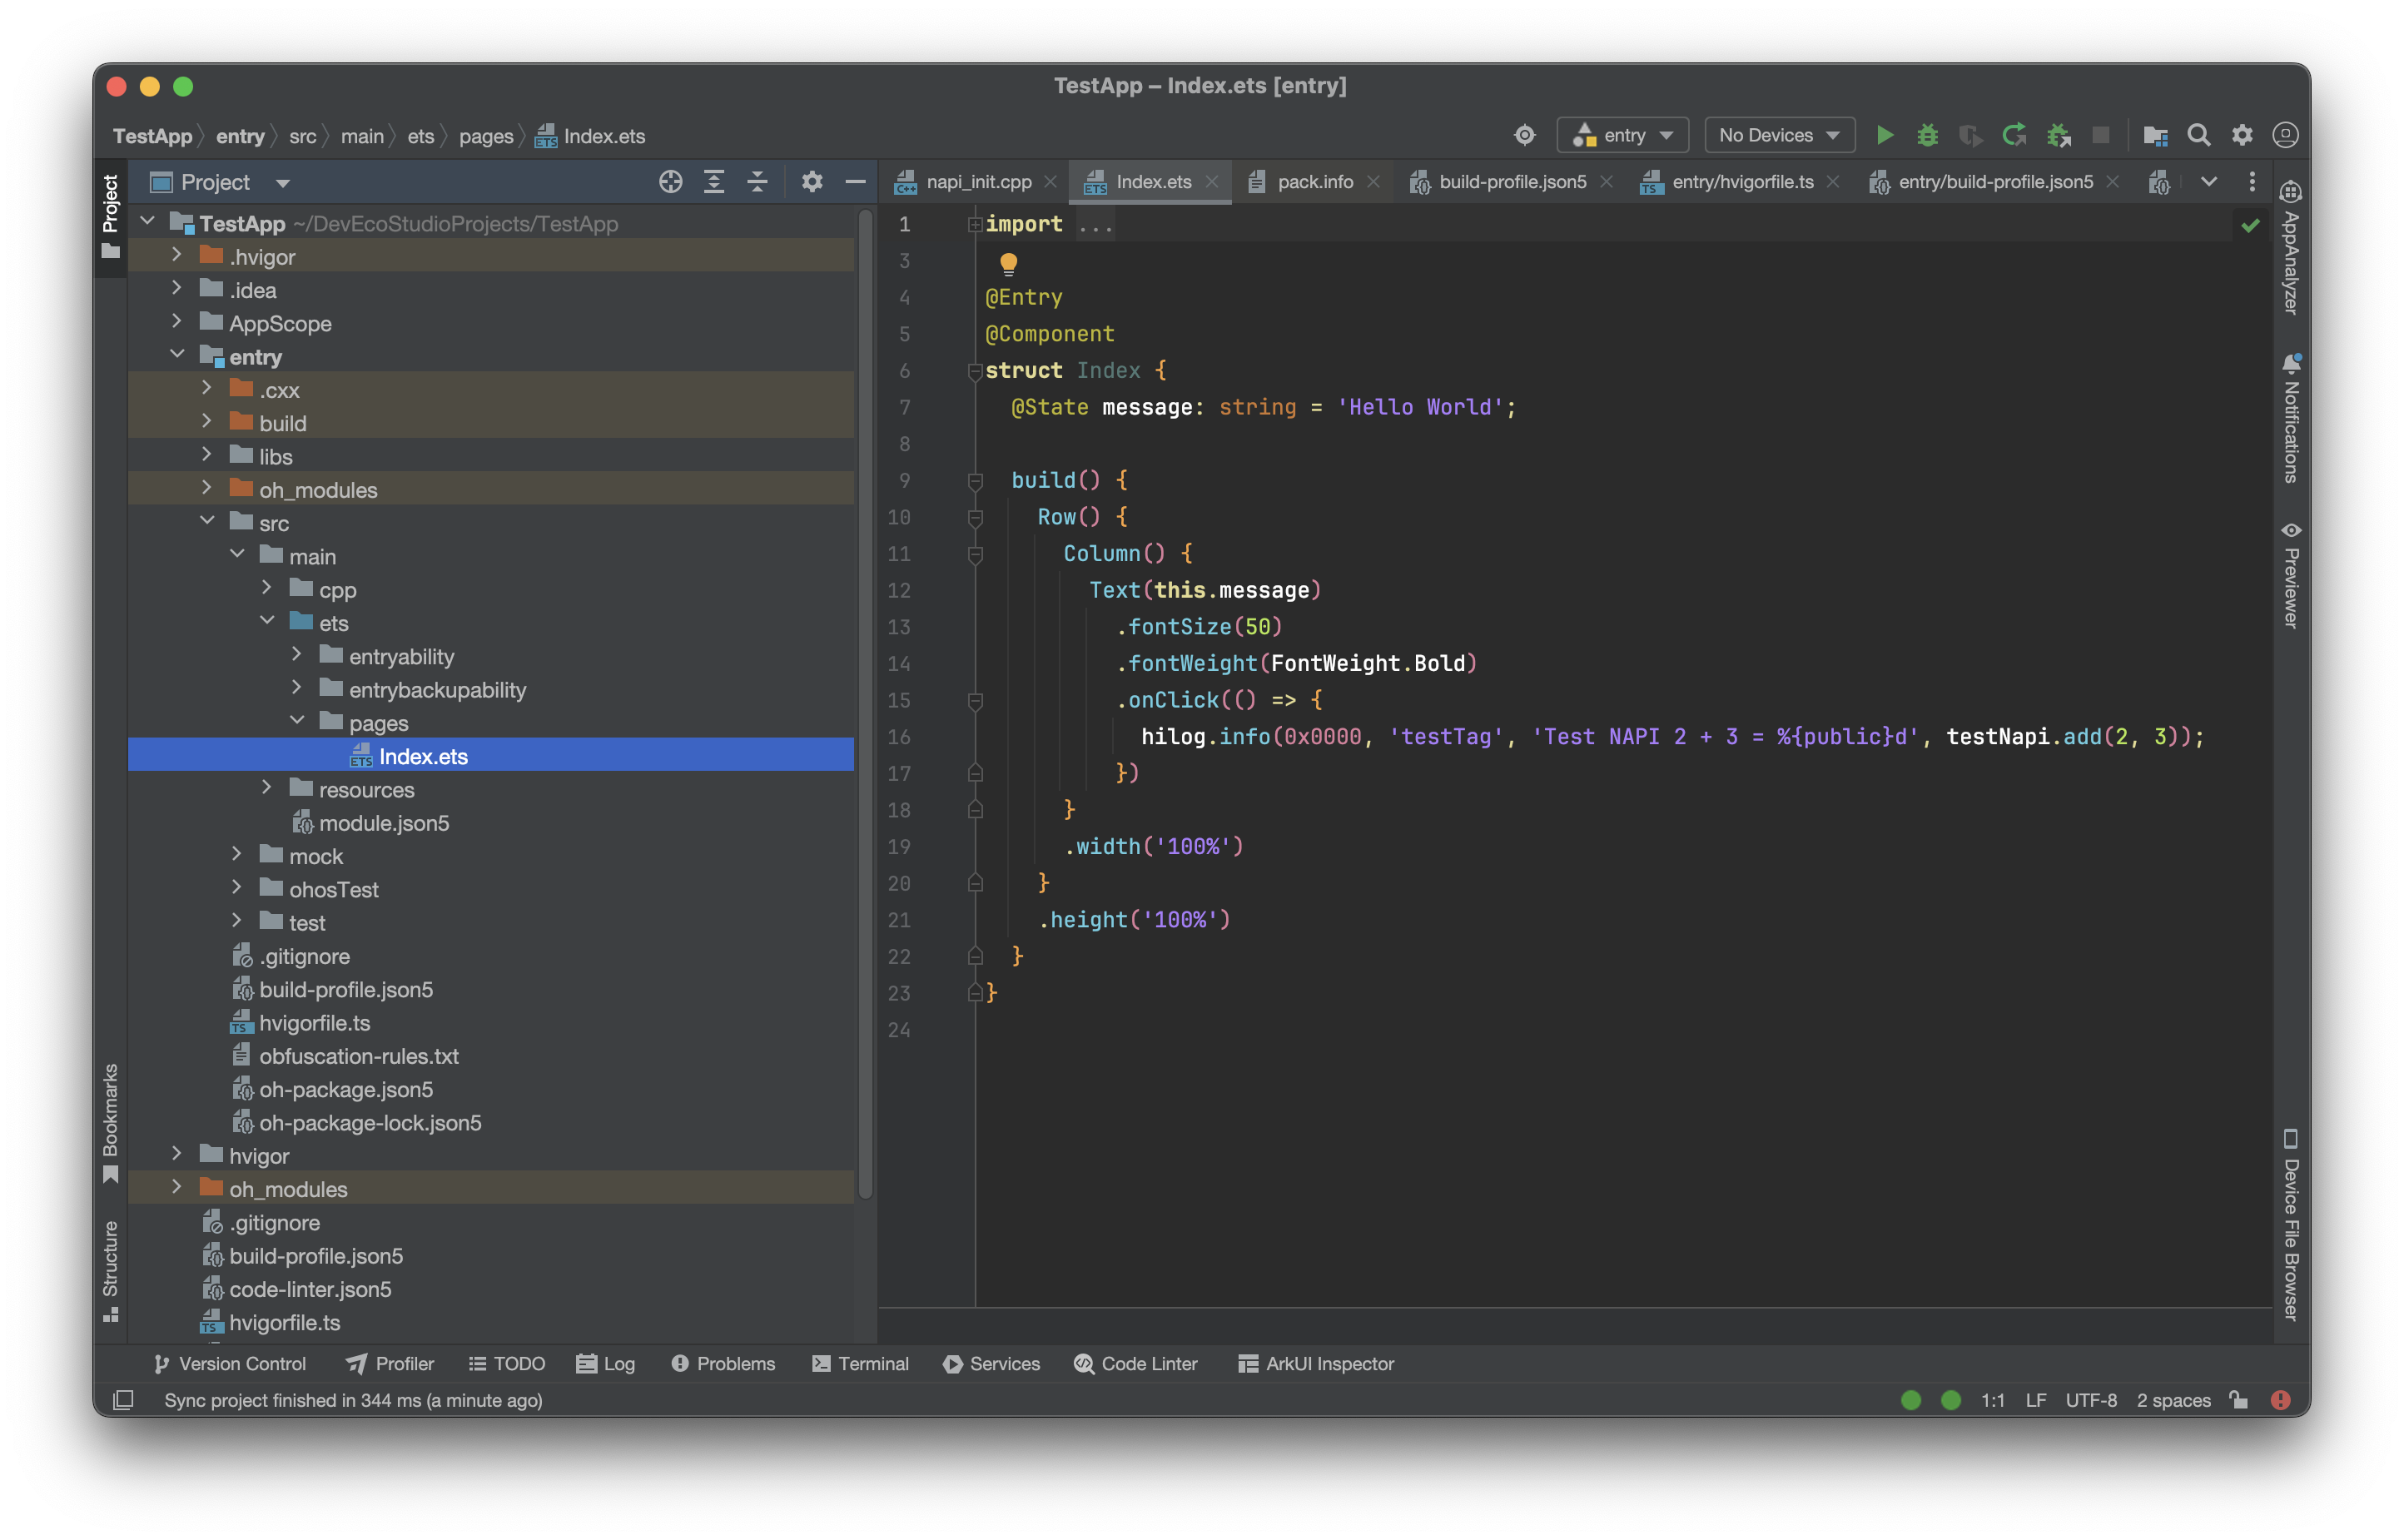Open the entry run configuration dropdown
The image size is (2404, 1540).
(1622, 135)
